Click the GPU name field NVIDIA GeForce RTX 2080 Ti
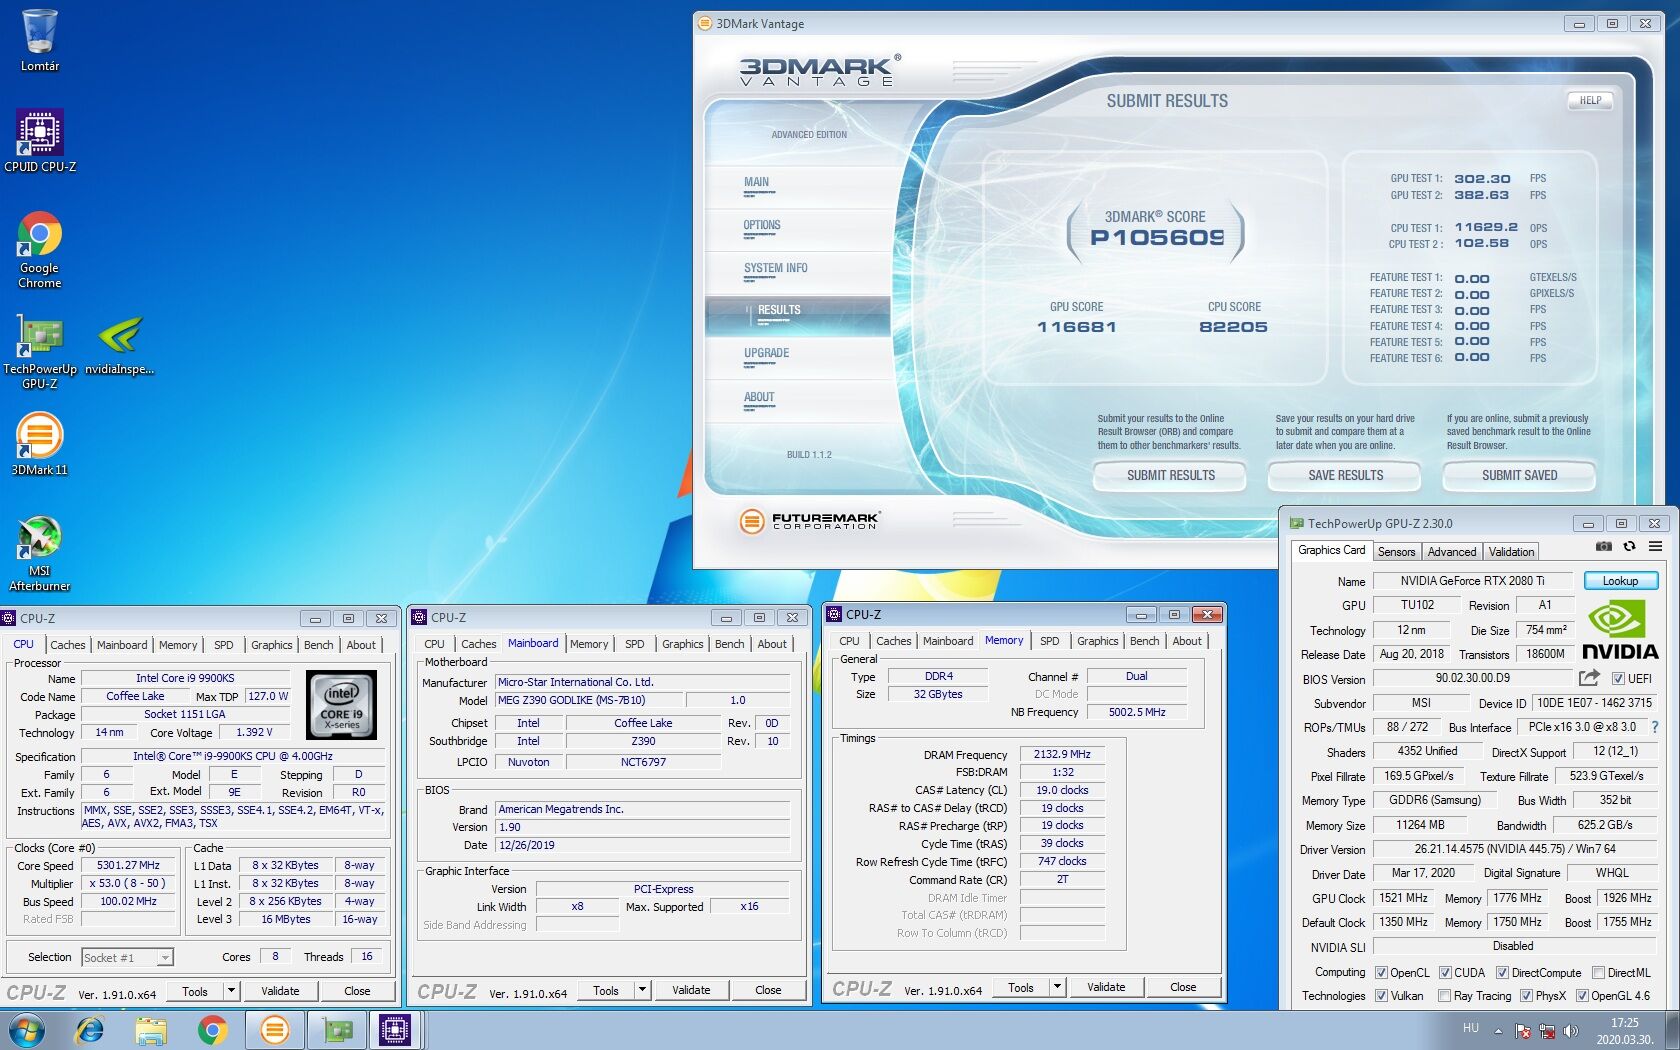1680x1050 pixels. click(x=1472, y=581)
